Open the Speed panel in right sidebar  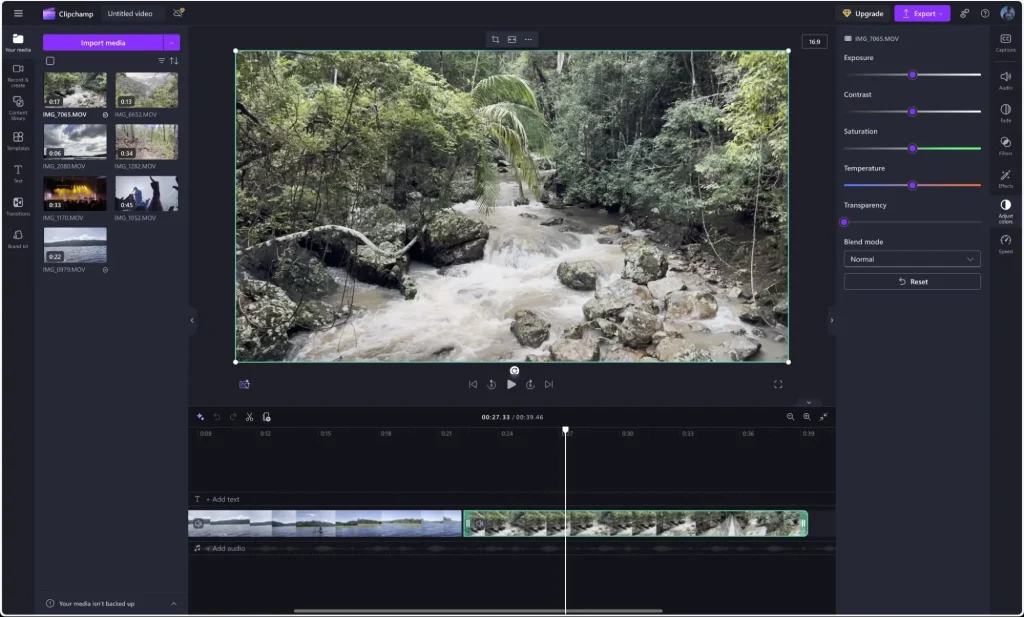(1005, 243)
